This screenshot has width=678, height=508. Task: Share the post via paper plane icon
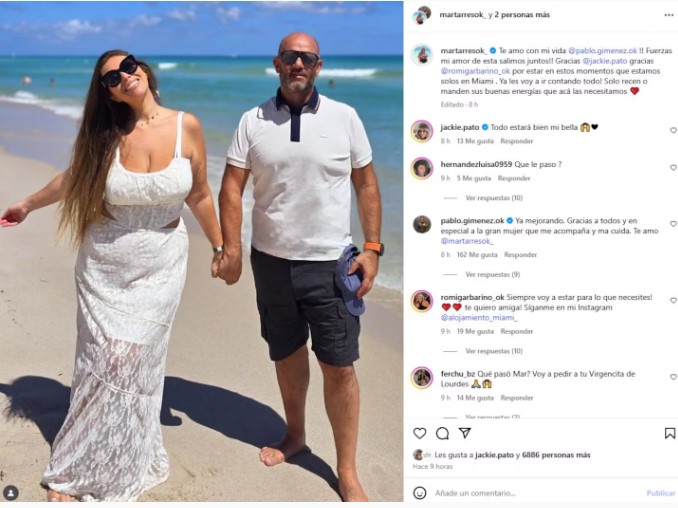coord(465,433)
